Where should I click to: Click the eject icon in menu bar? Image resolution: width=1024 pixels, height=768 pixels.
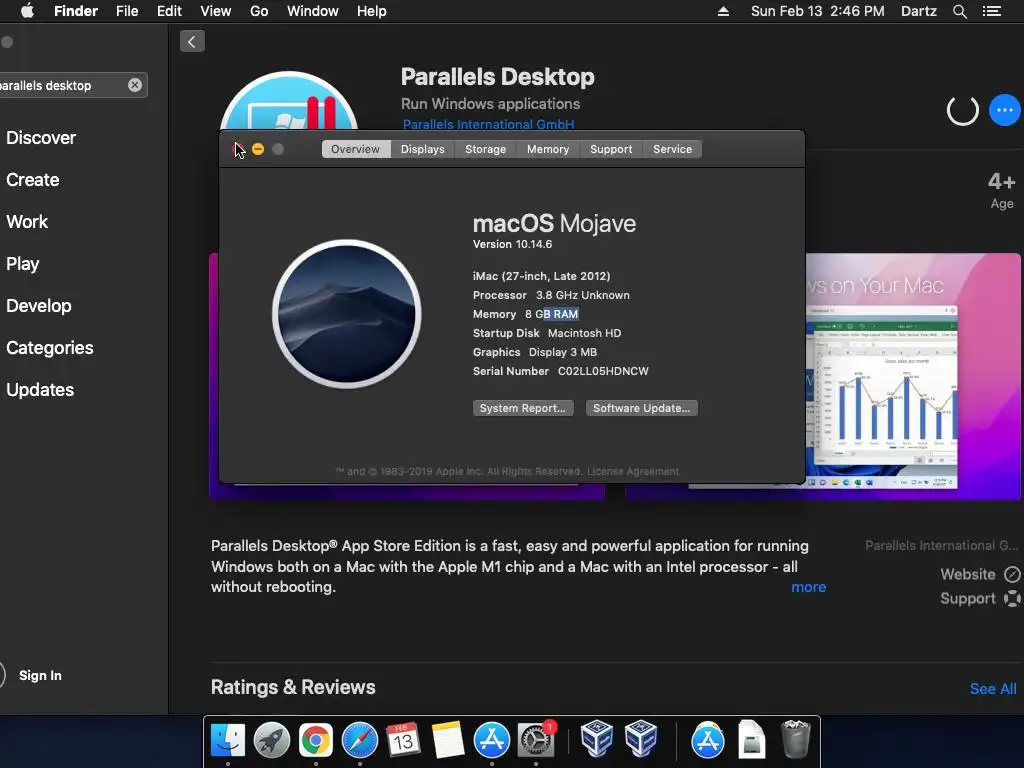[x=723, y=11]
